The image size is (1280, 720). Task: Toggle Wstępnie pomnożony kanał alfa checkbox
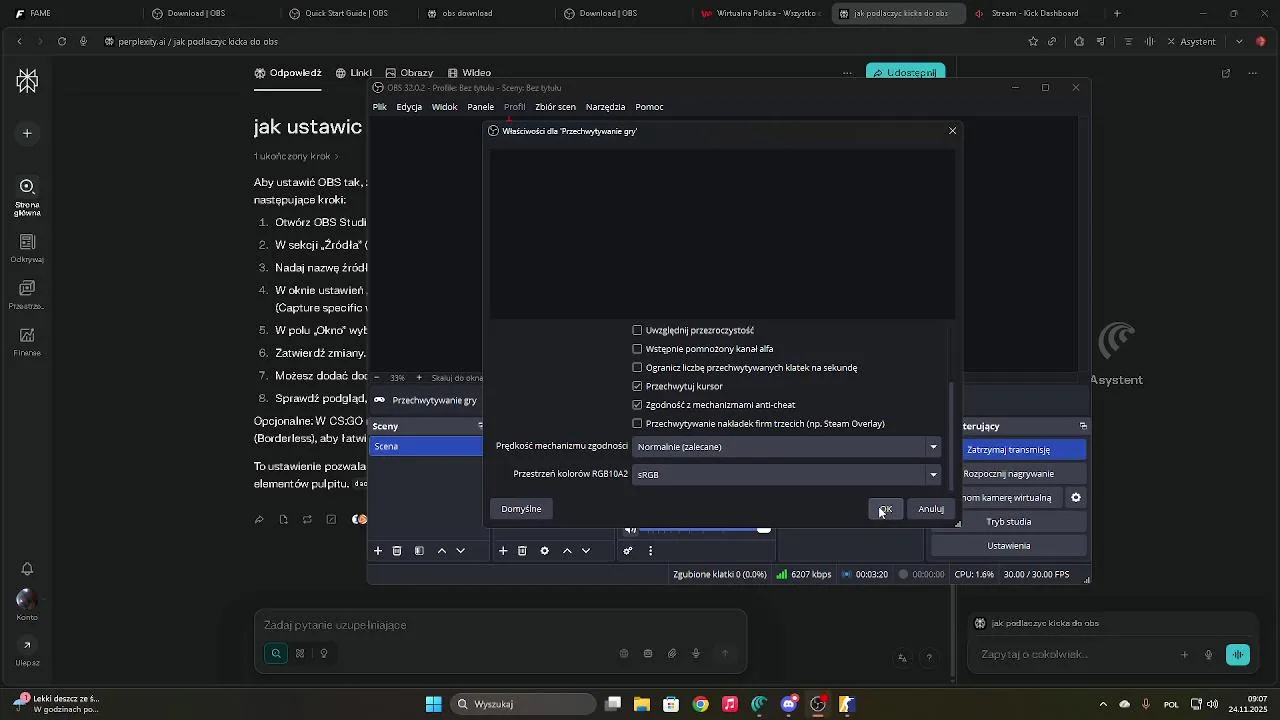[637, 349]
